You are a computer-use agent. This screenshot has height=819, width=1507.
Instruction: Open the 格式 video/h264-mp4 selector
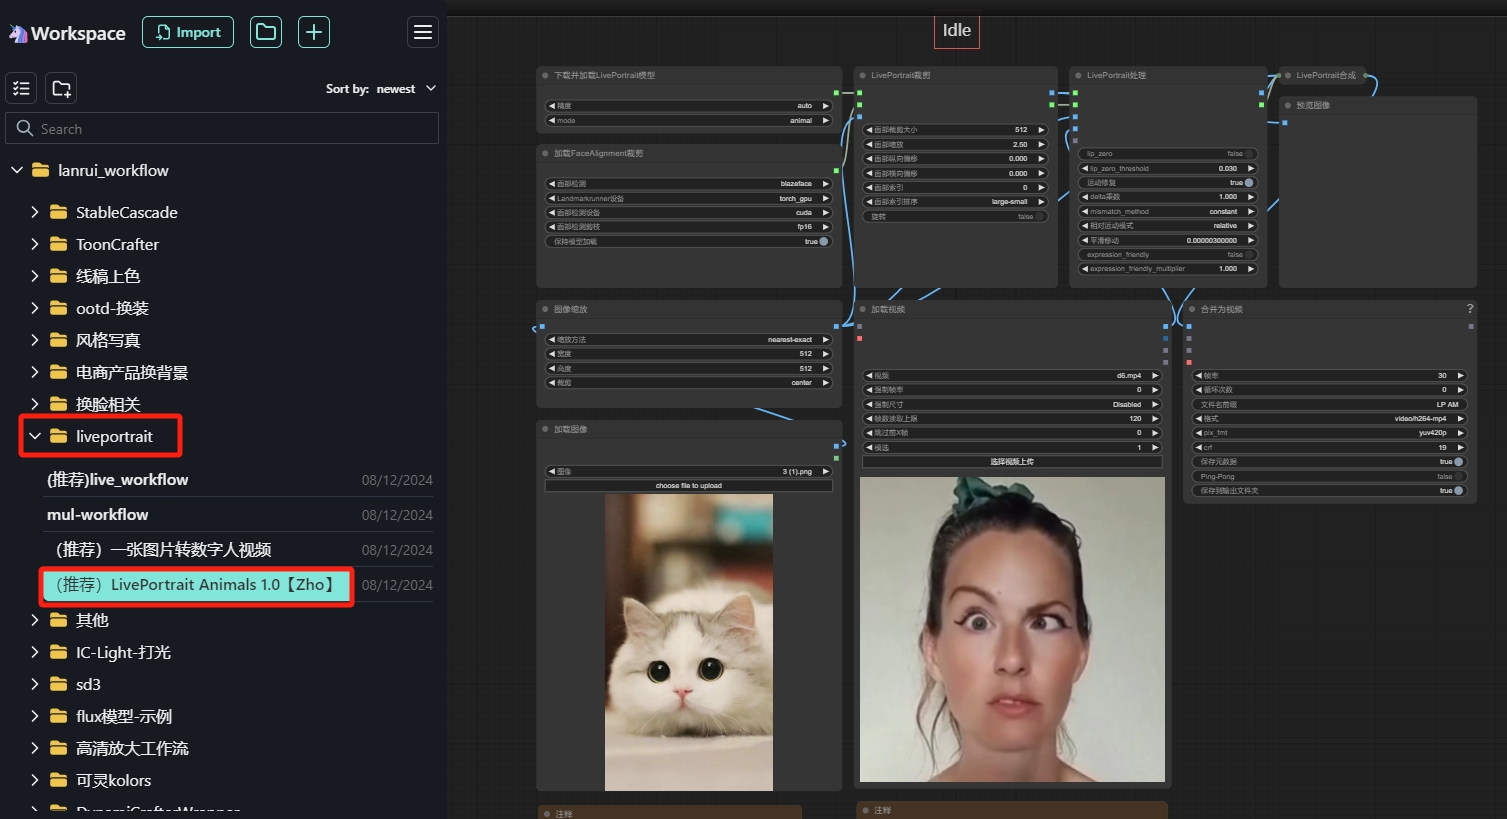pos(1329,418)
